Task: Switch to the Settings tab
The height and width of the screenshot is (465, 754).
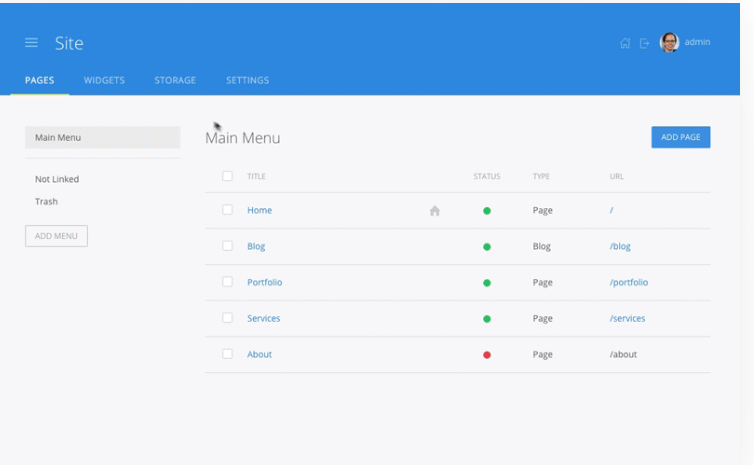Action: click(x=248, y=80)
